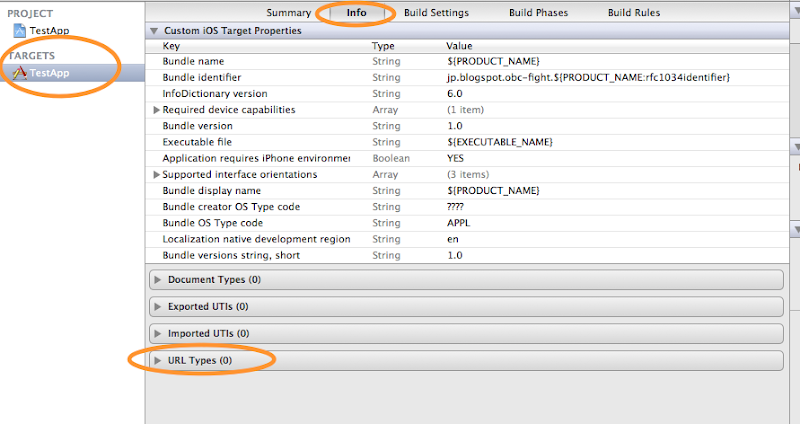Open the Build Phases tab
Image resolution: width=800 pixels, height=424 pixels.
click(538, 13)
